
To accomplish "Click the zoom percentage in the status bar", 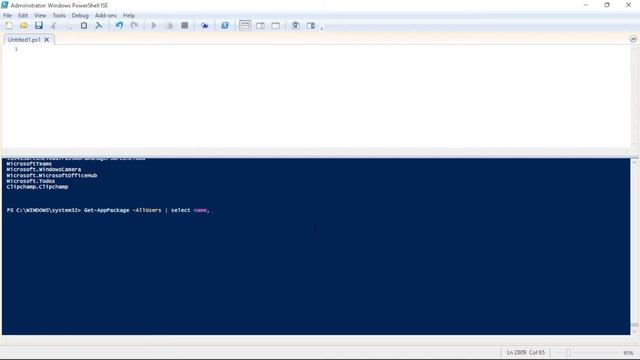I will pos(628,353).
